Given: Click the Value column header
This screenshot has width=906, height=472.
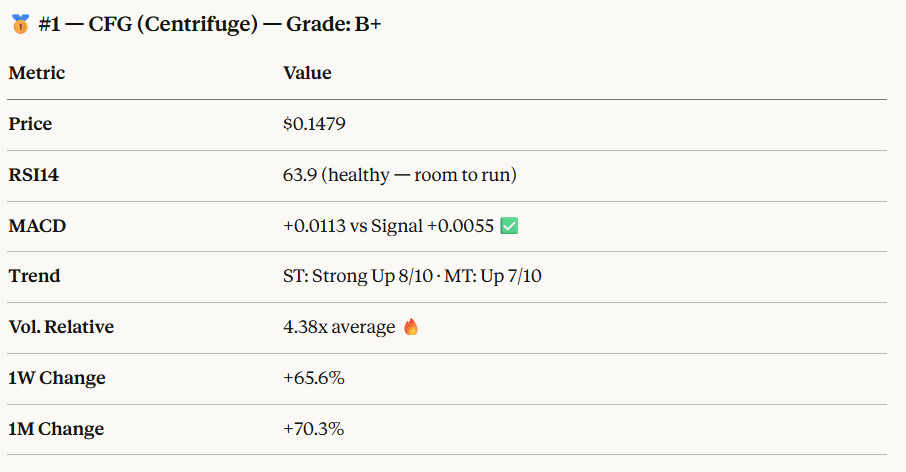Looking at the screenshot, I should pos(307,73).
